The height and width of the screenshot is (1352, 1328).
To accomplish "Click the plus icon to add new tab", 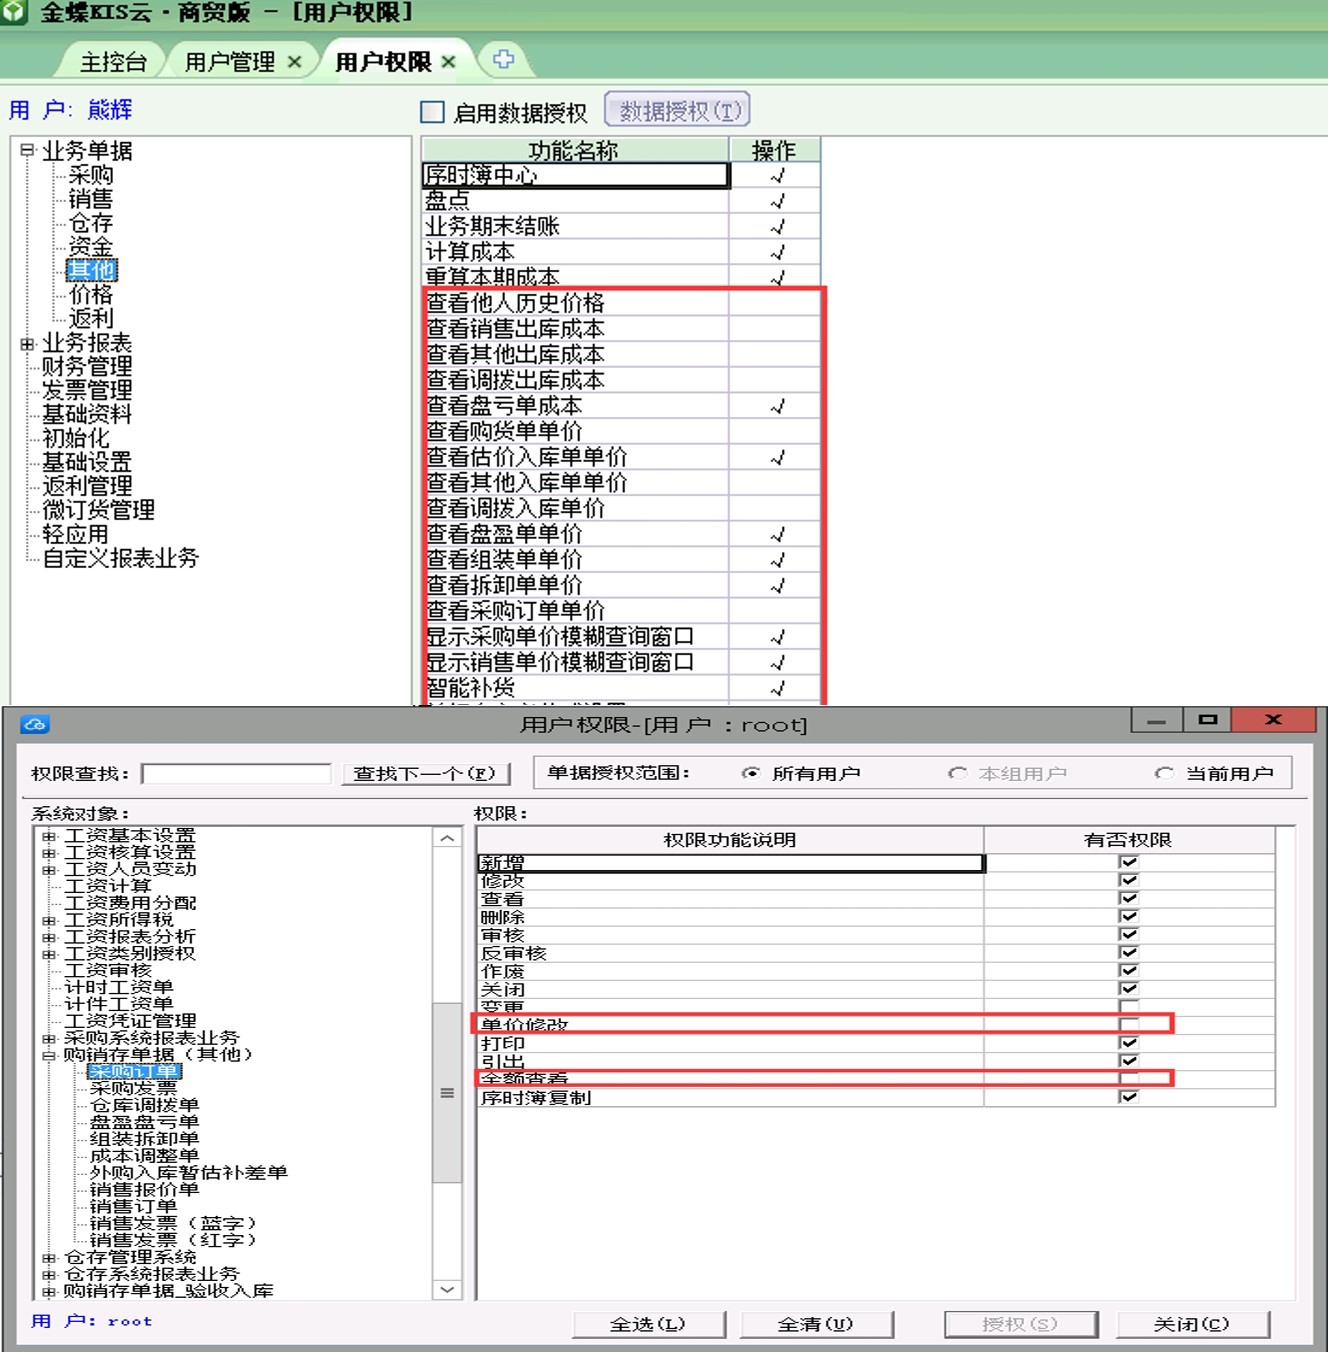I will tap(503, 59).
